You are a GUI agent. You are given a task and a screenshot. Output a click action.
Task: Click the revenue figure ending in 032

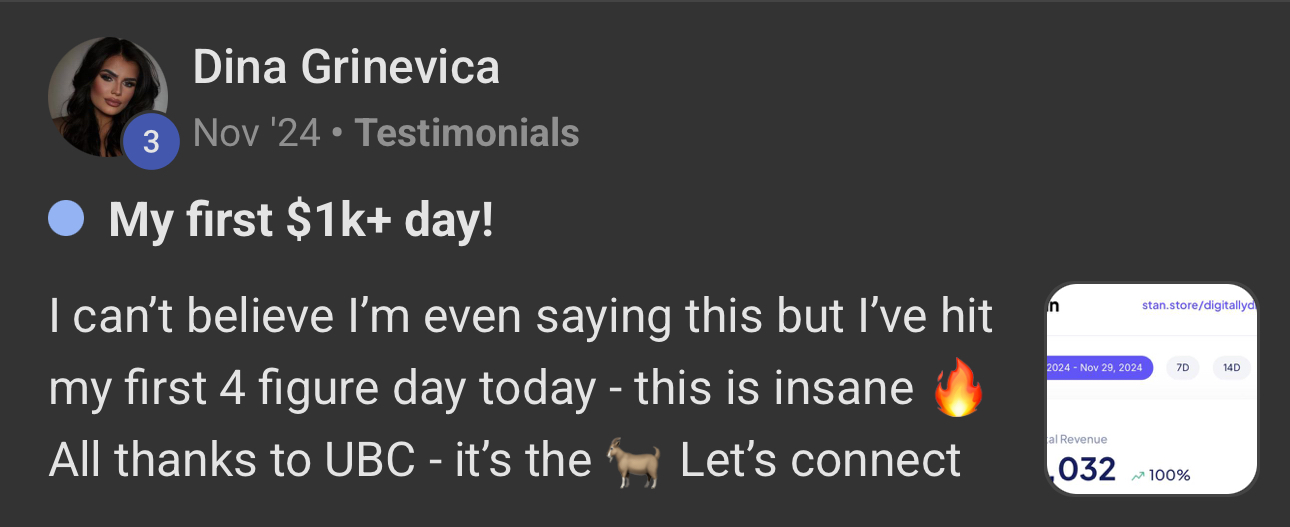coord(1081,468)
